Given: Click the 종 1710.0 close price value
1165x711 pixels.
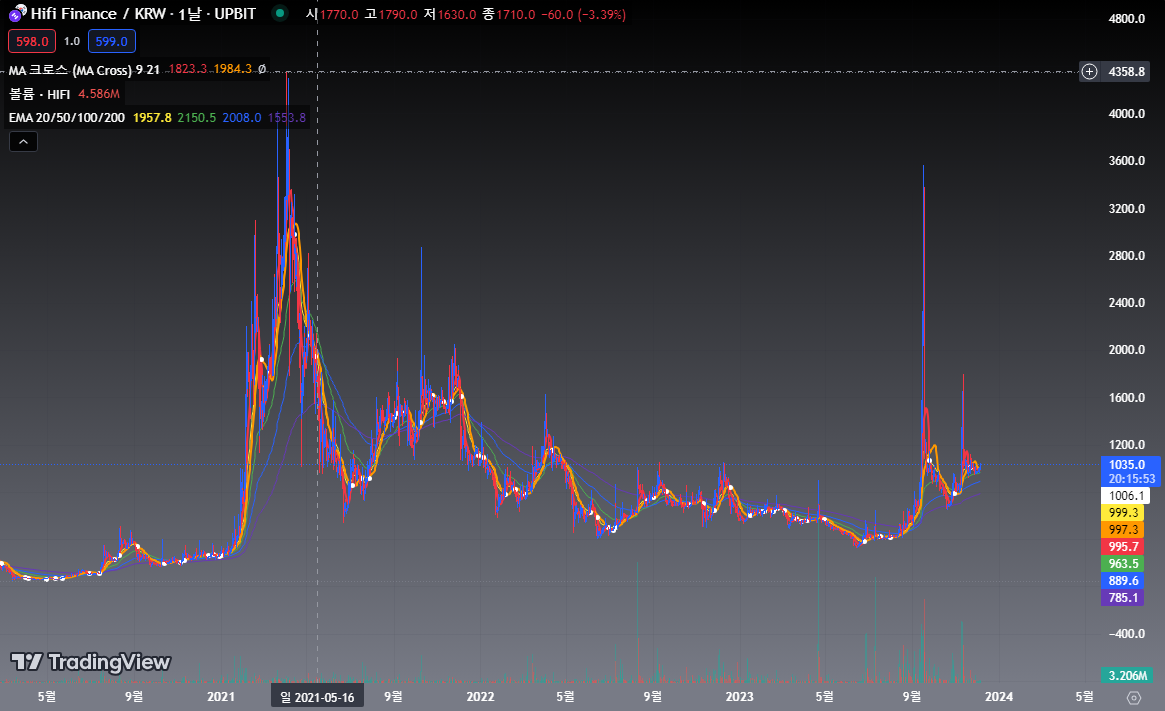Looking at the screenshot, I should [x=509, y=14].
